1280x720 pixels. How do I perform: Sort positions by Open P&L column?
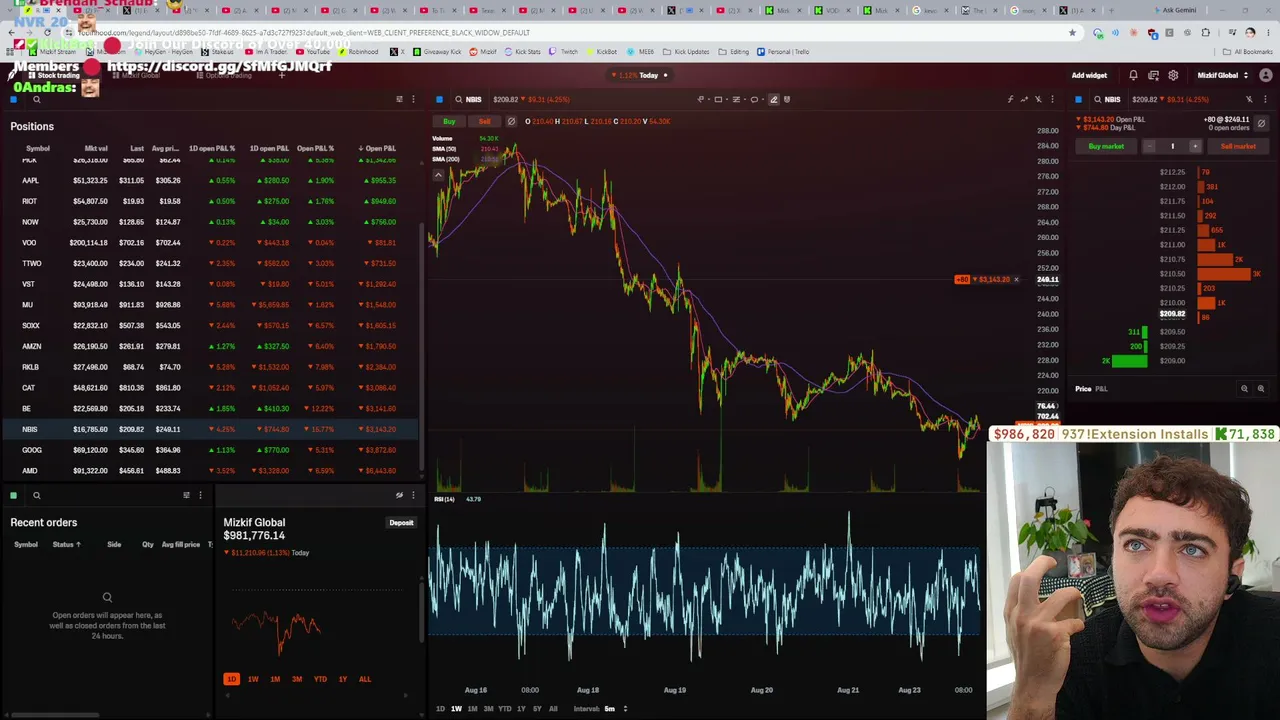pyautogui.click(x=376, y=148)
